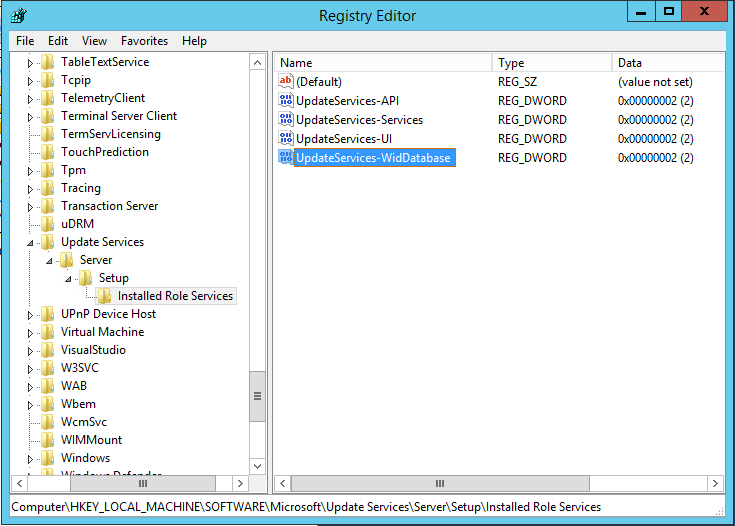
Task: Click the Transaction Server folder icon
Action: 47,206
